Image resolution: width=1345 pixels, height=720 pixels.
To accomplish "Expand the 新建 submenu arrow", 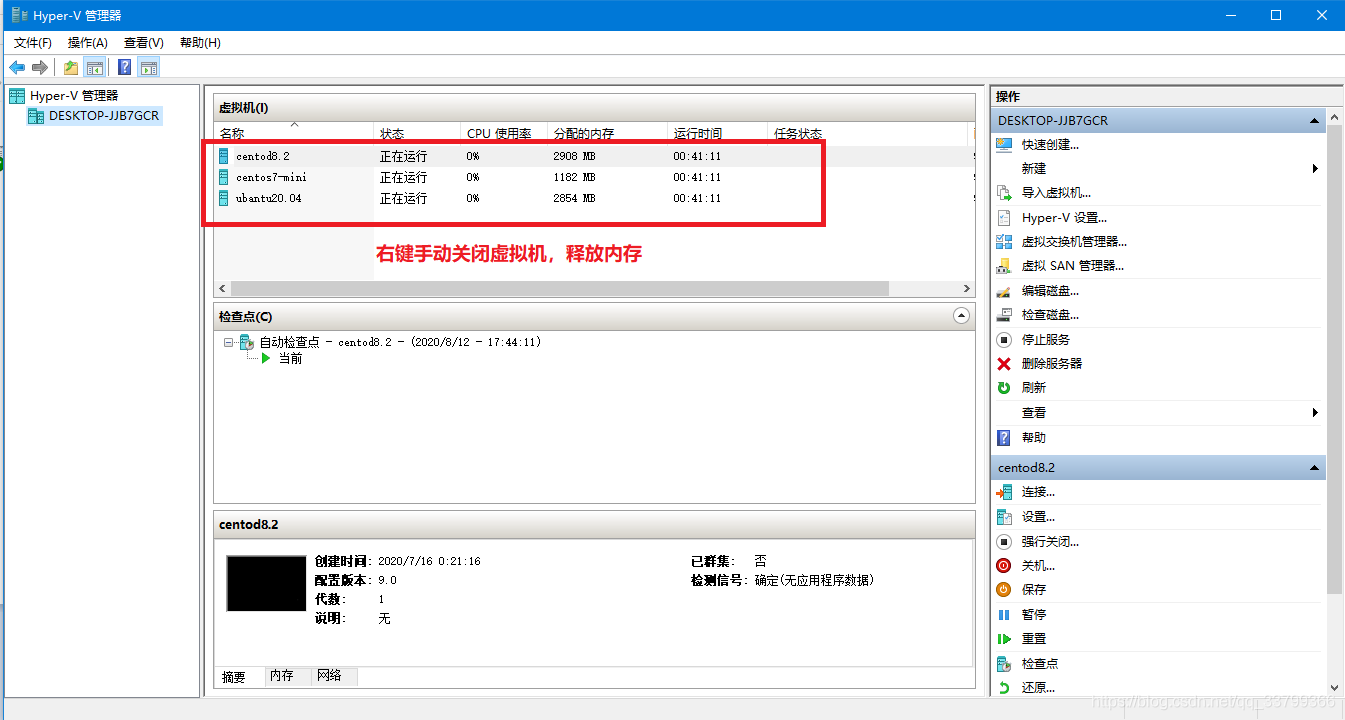I will 1315,169.
